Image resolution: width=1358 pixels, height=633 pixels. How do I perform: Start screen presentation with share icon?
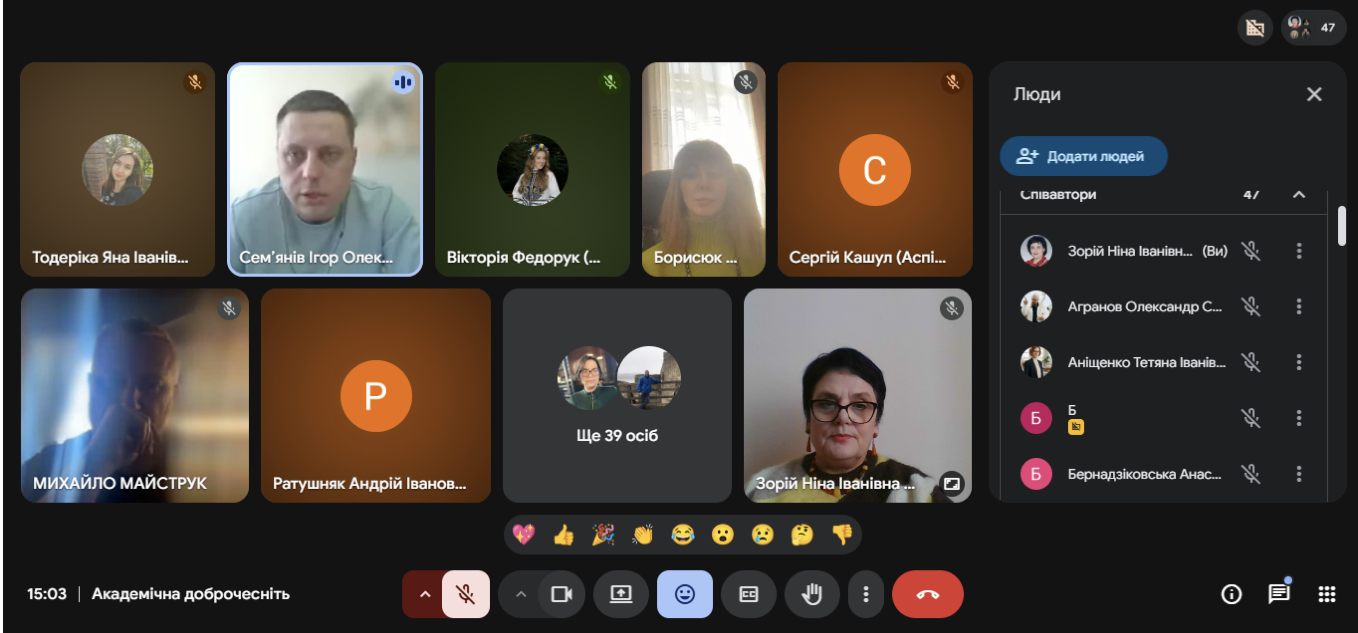pos(621,594)
